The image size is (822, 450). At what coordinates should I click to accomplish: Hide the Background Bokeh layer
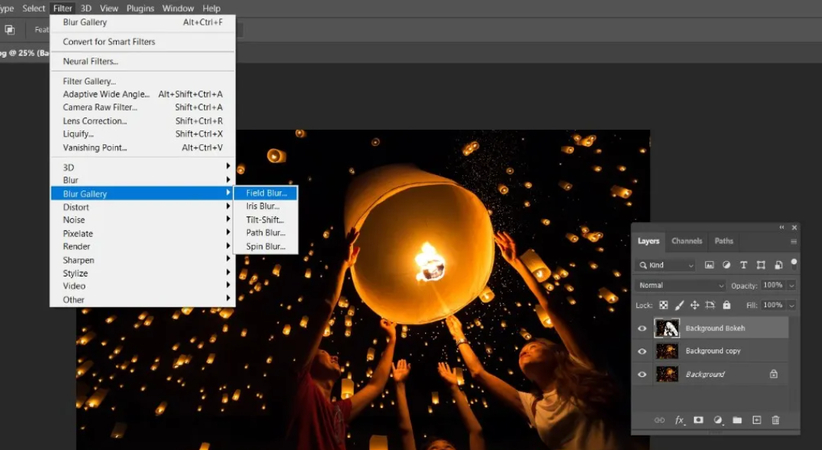coord(642,328)
